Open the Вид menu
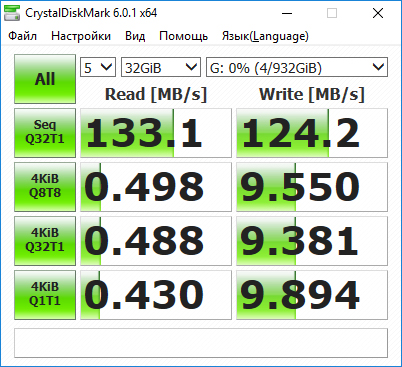The image size is (402, 367). click(x=135, y=36)
